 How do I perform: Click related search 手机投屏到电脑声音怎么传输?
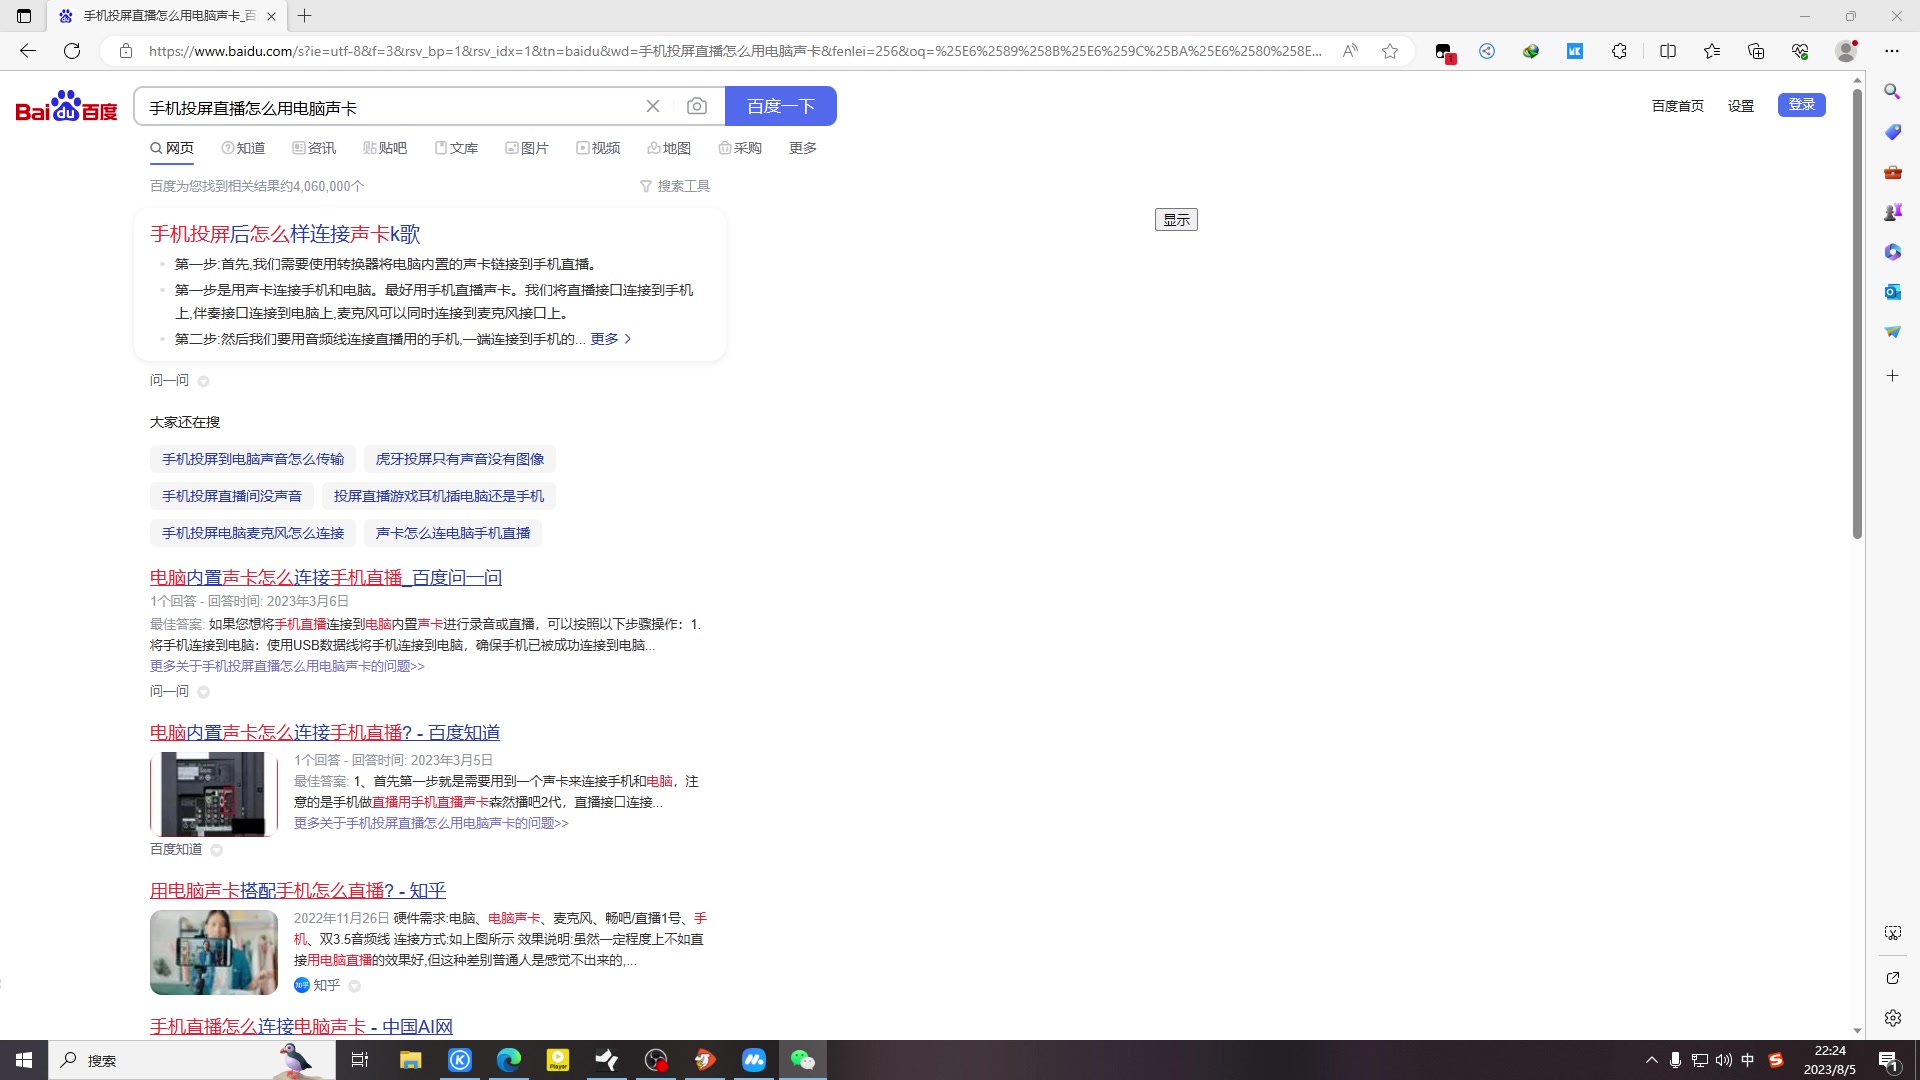[x=253, y=459]
